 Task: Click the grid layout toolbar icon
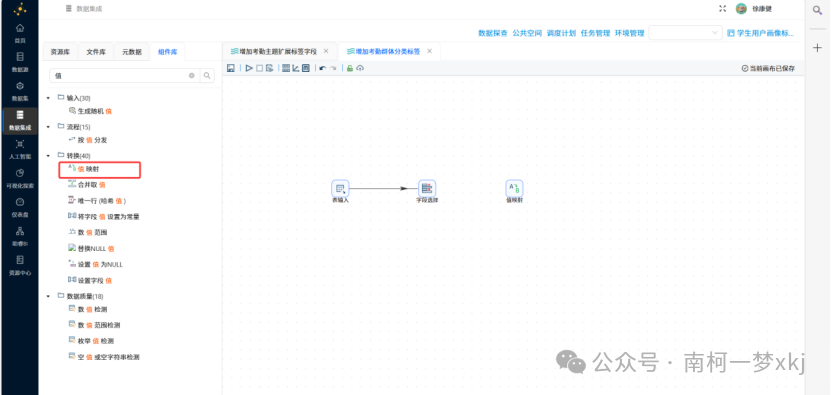click(x=286, y=68)
